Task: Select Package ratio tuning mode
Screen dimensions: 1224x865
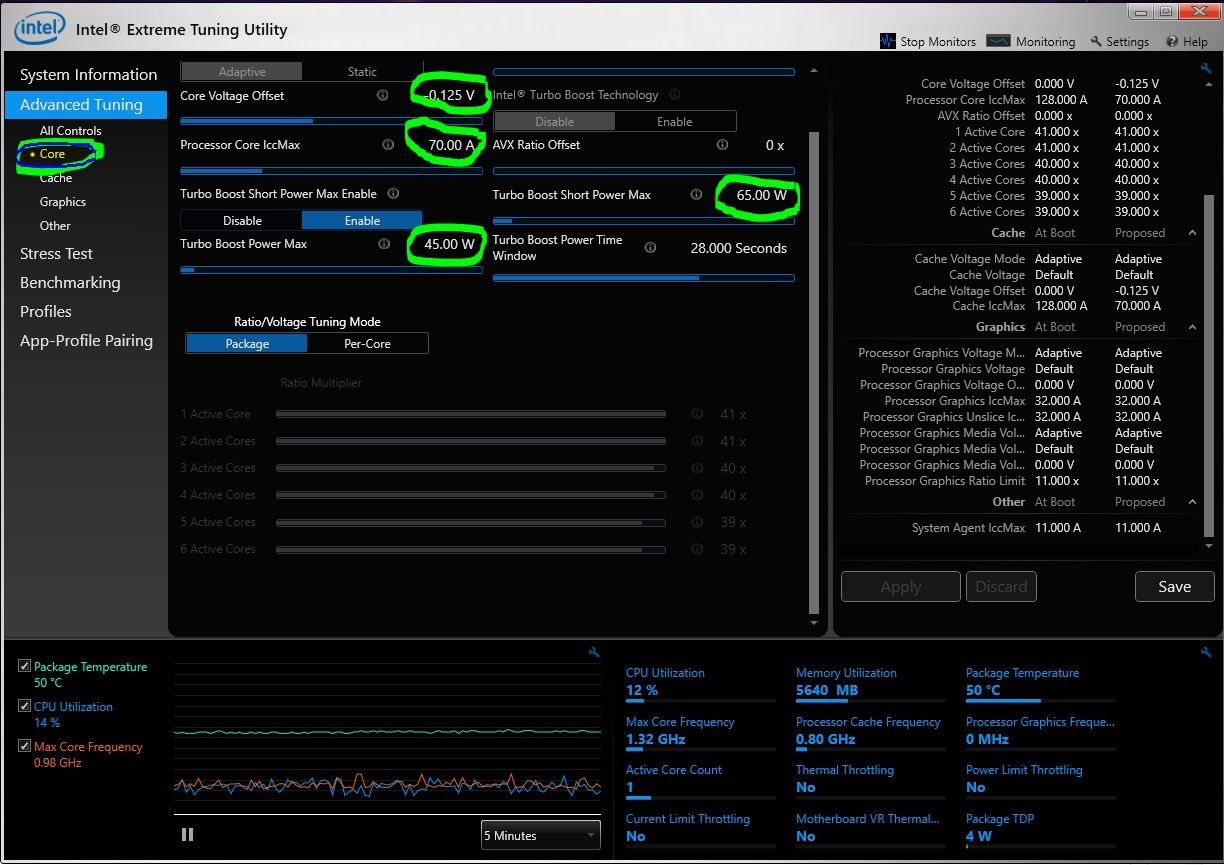Action: coord(247,343)
